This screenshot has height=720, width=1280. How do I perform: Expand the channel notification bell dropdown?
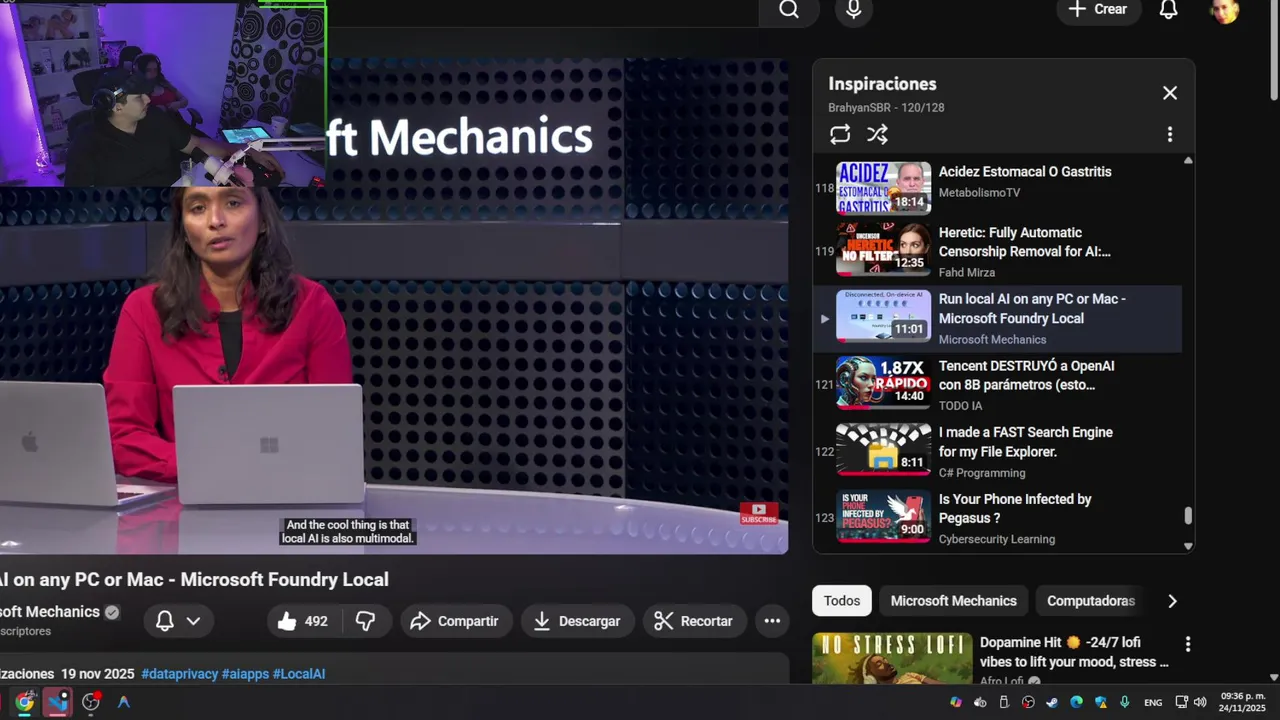click(178, 621)
